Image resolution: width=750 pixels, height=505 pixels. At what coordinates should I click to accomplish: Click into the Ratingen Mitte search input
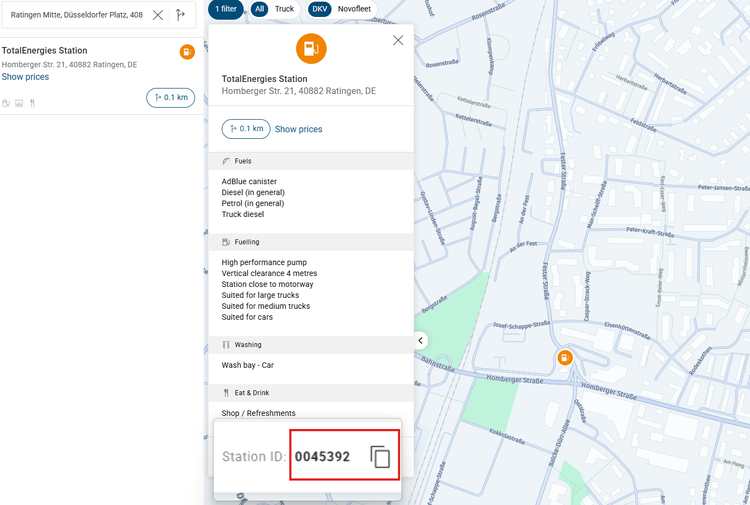click(x=76, y=15)
